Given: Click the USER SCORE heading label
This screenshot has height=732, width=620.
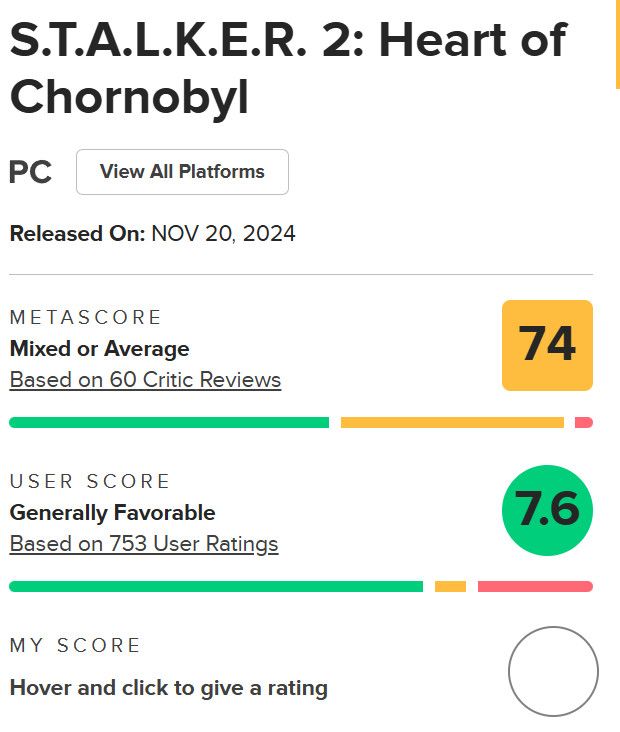Looking at the screenshot, I should (90, 482).
